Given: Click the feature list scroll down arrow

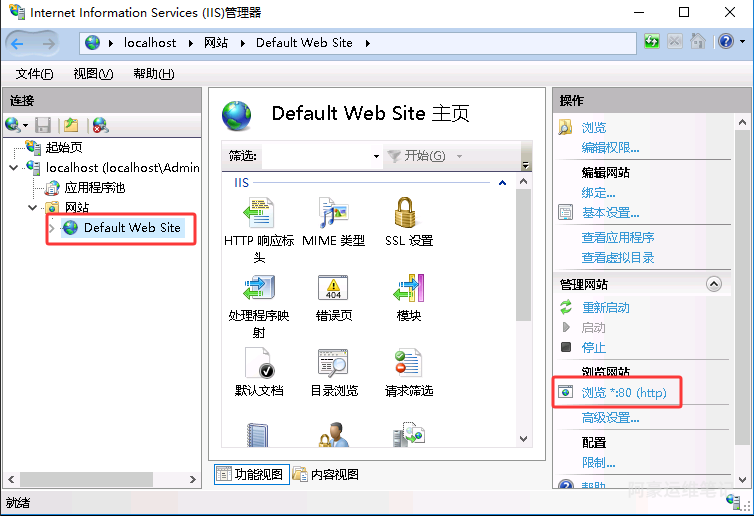Looking at the screenshot, I should point(523,439).
